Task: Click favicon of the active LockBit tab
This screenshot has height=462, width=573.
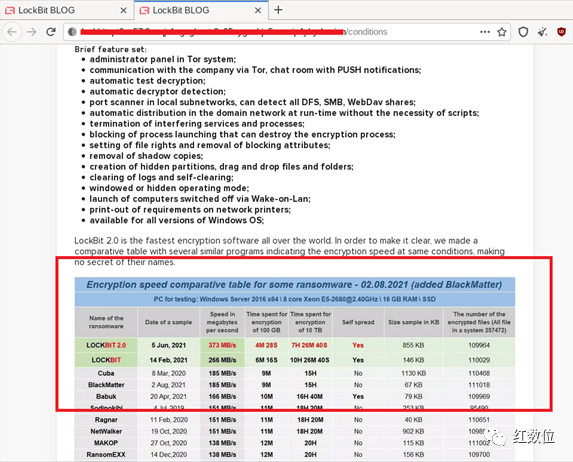Action: (145, 11)
